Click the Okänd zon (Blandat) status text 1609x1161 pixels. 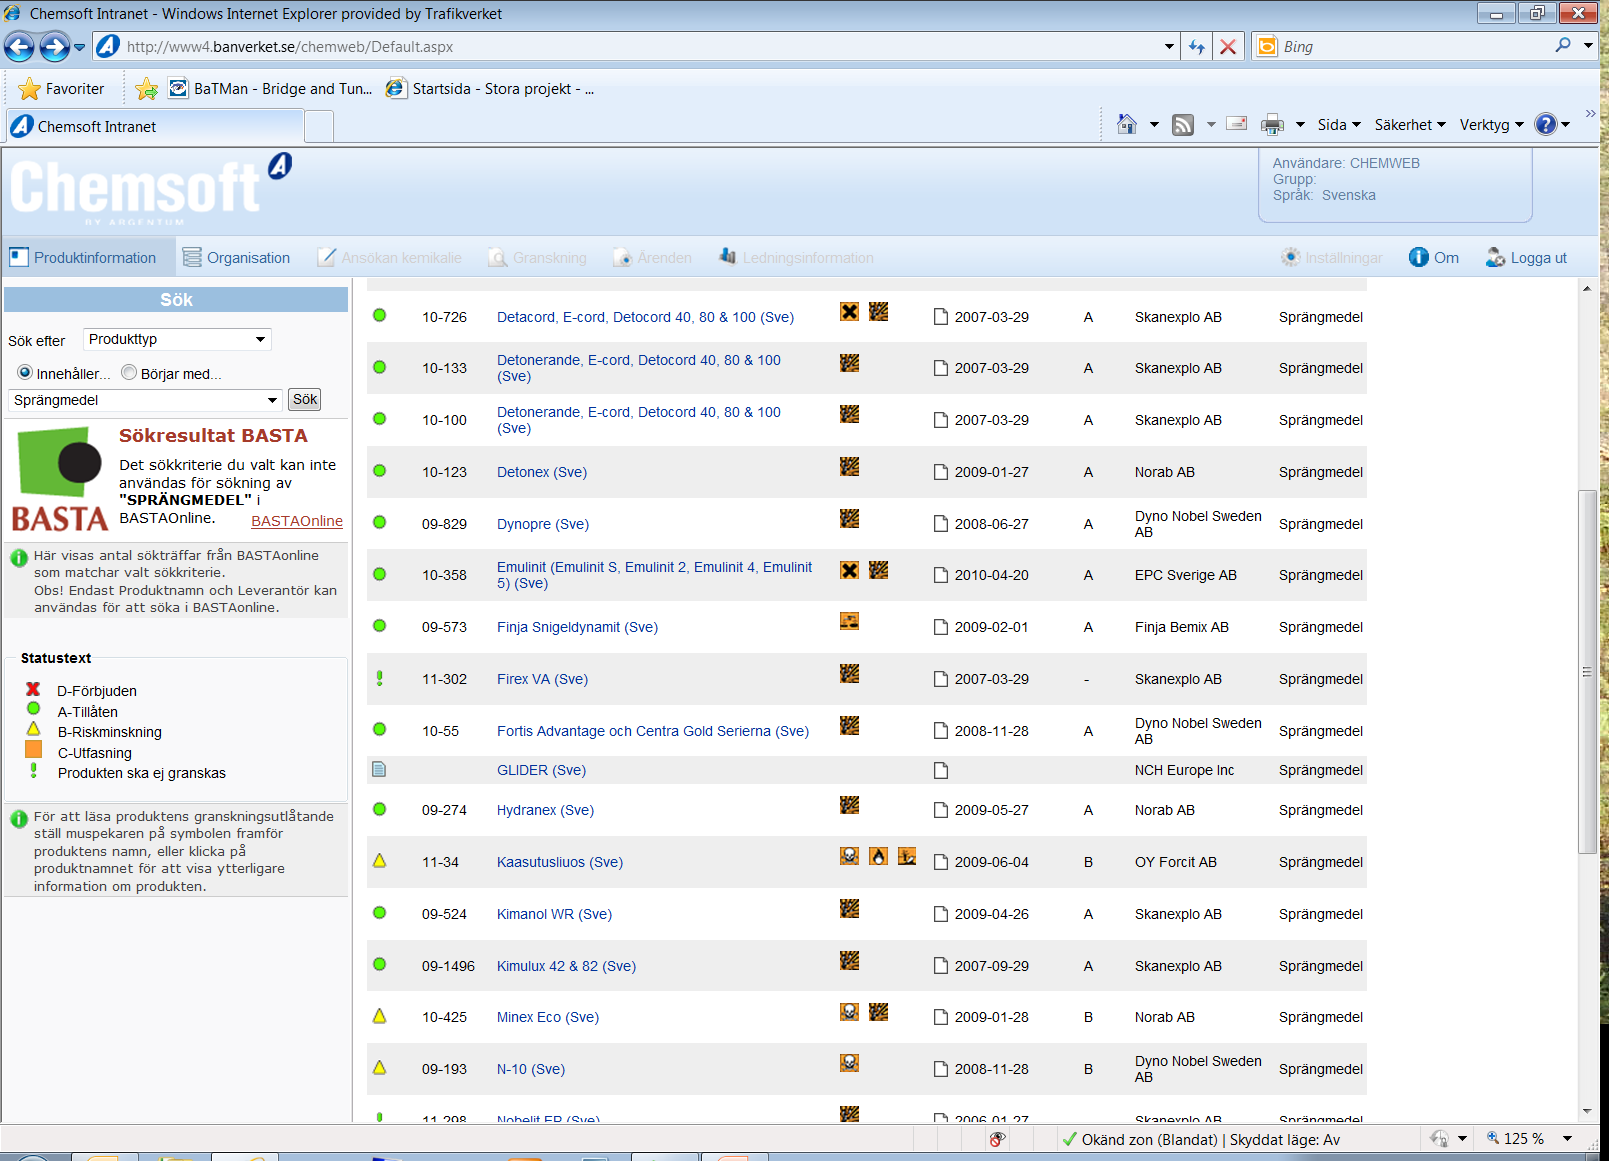pos(1149,1139)
